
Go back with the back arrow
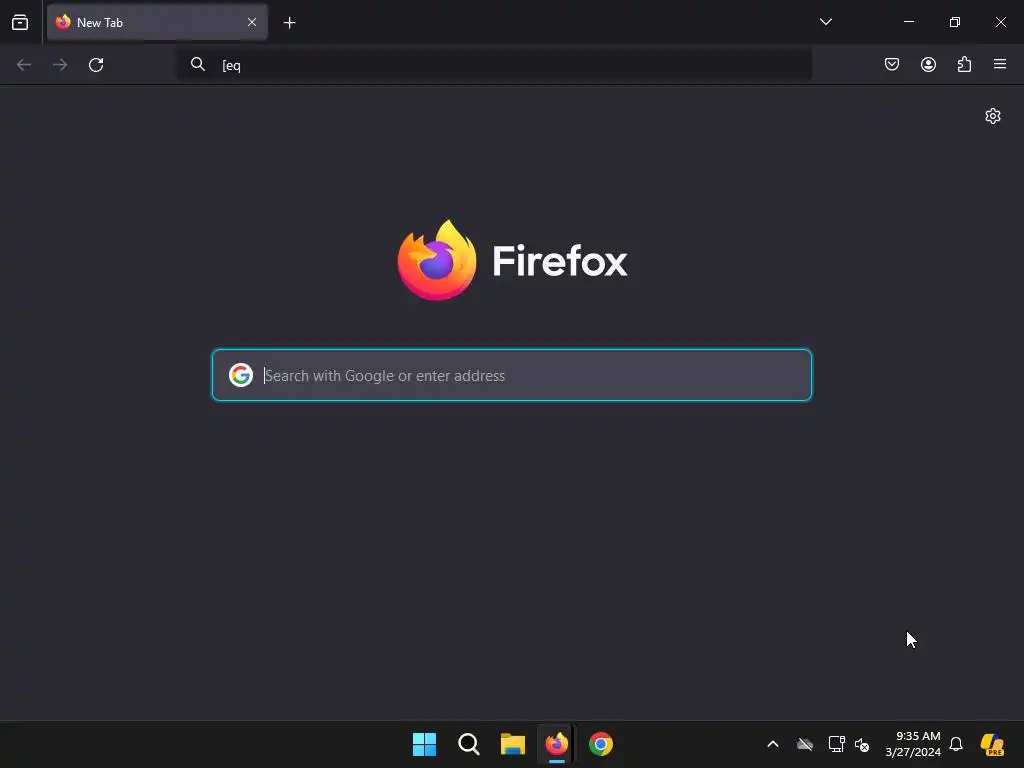(24, 65)
